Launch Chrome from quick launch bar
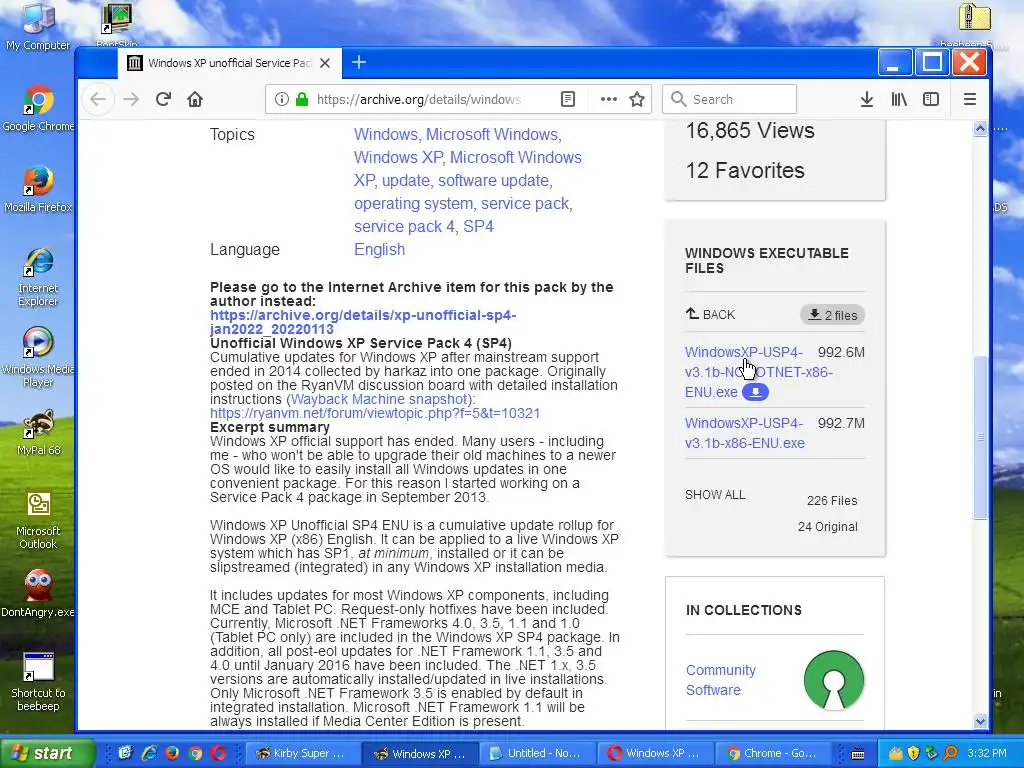The width and height of the screenshot is (1024, 768). [195, 753]
